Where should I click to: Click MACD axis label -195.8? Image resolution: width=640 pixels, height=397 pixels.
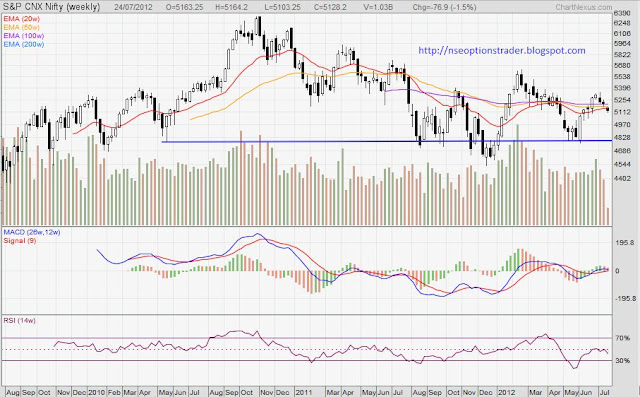coord(625,299)
